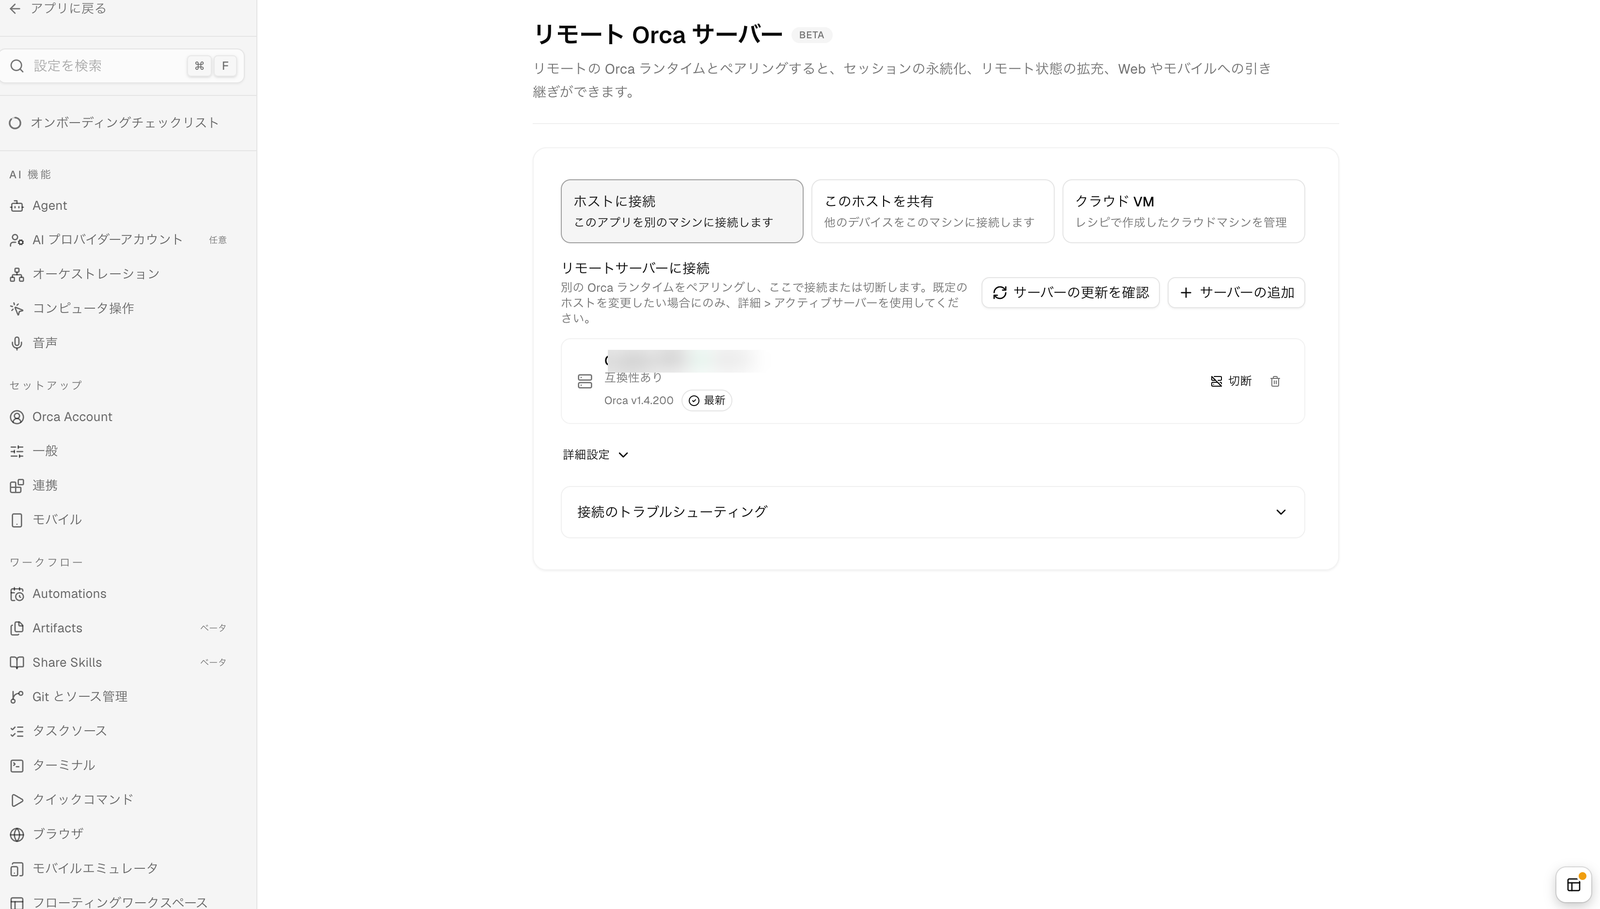The width and height of the screenshot is (1600, 909).
Task: Open モバイル phone icon
Action: (x=17, y=520)
